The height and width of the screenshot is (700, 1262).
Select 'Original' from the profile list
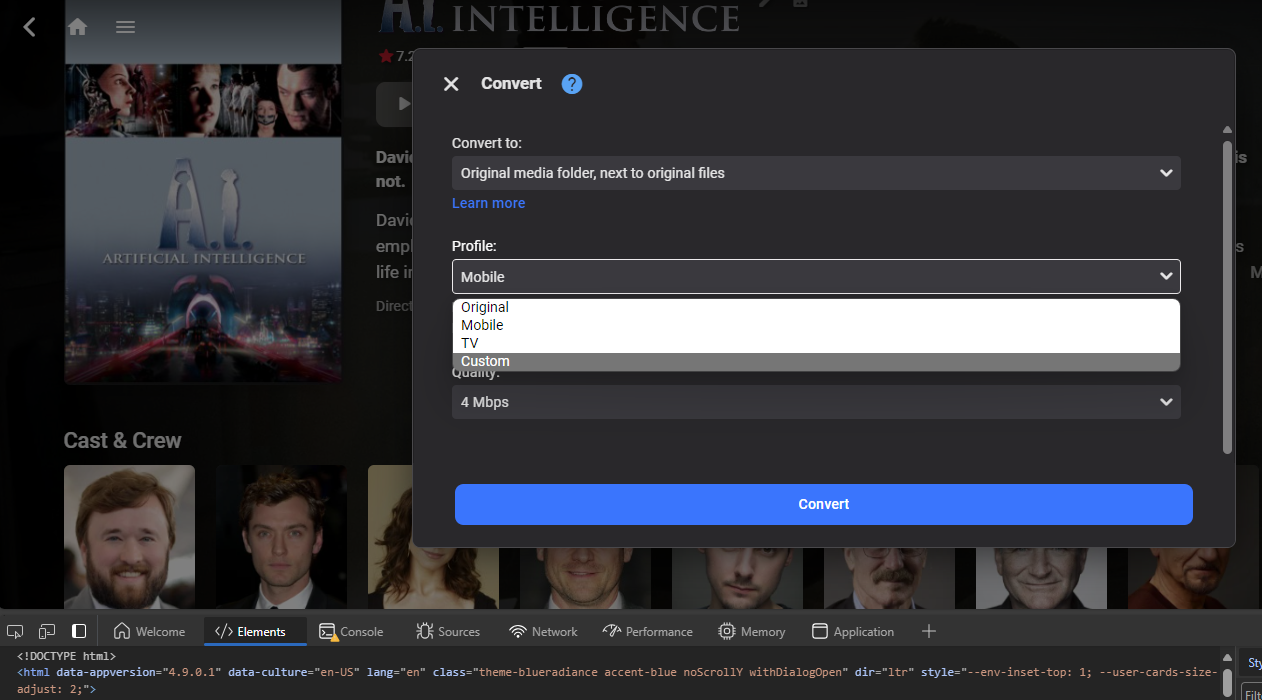click(485, 307)
